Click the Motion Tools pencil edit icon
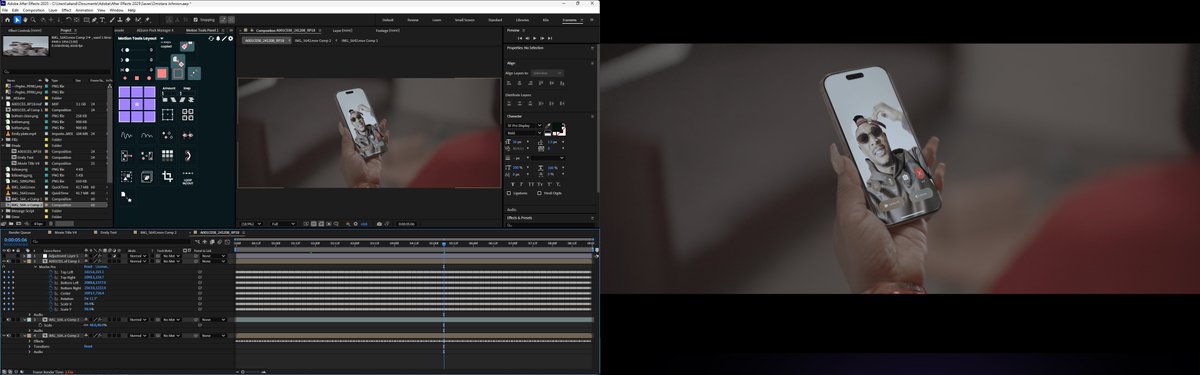The image size is (1200, 375). [224, 38]
